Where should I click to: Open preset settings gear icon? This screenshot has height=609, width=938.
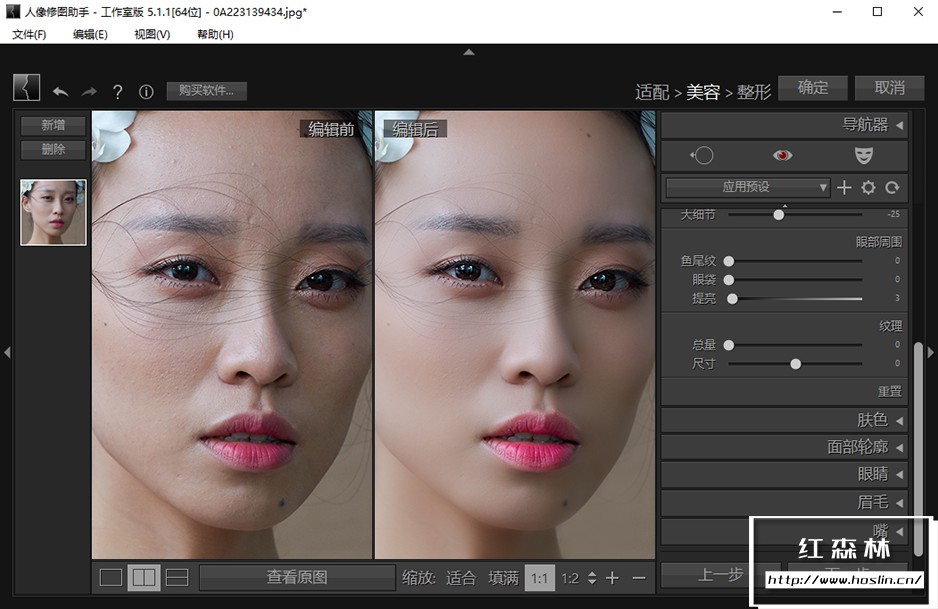(x=868, y=188)
